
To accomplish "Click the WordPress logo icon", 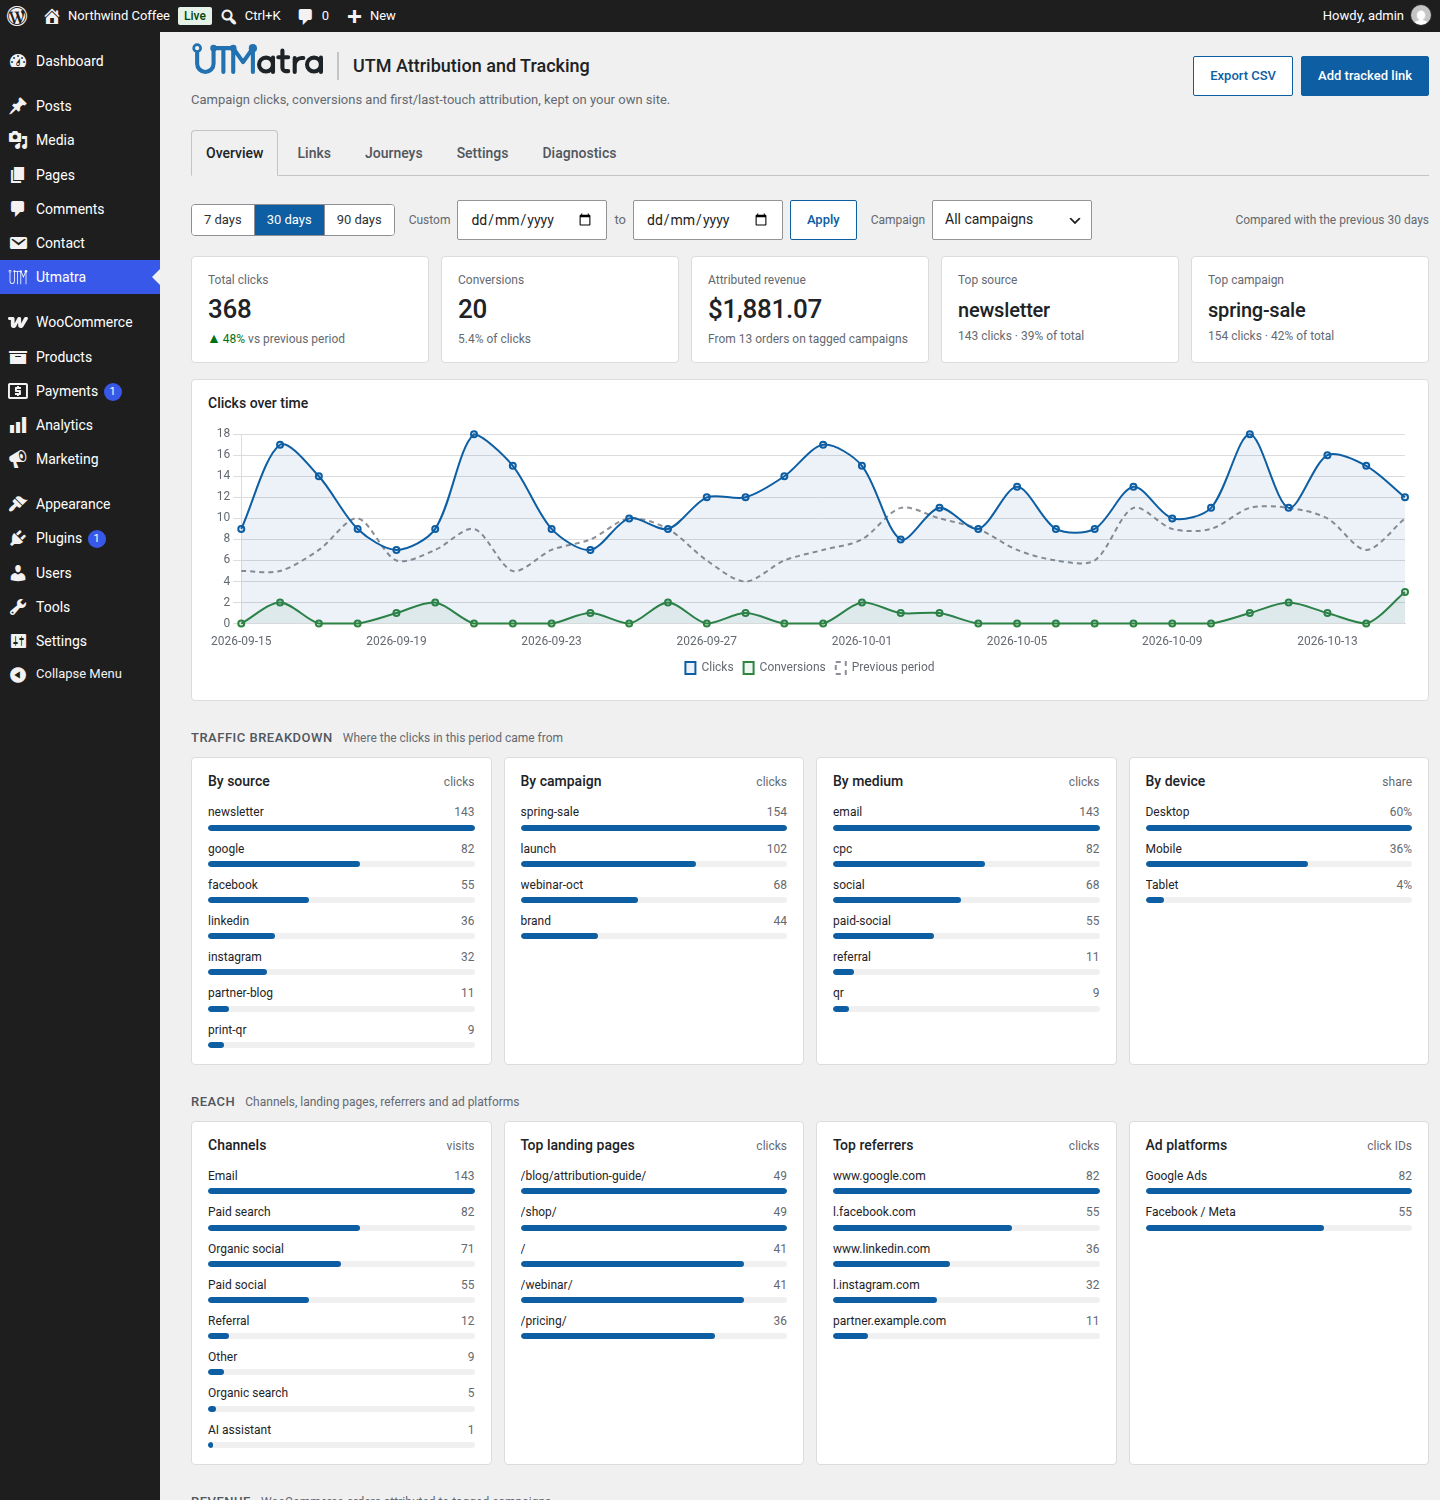I will click(17, 16).
